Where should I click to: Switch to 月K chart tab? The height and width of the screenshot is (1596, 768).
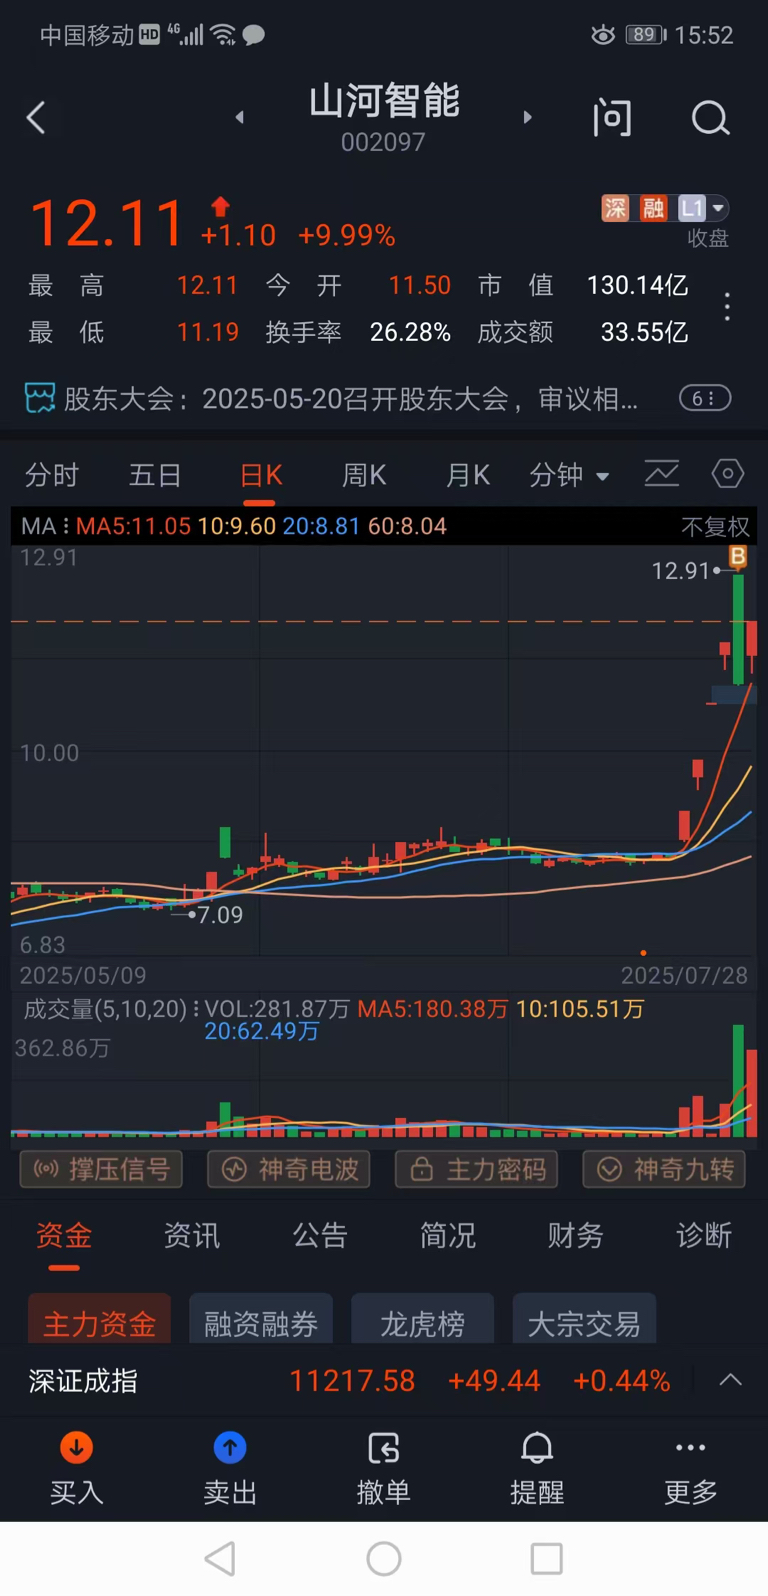click(x=468, y=475)
